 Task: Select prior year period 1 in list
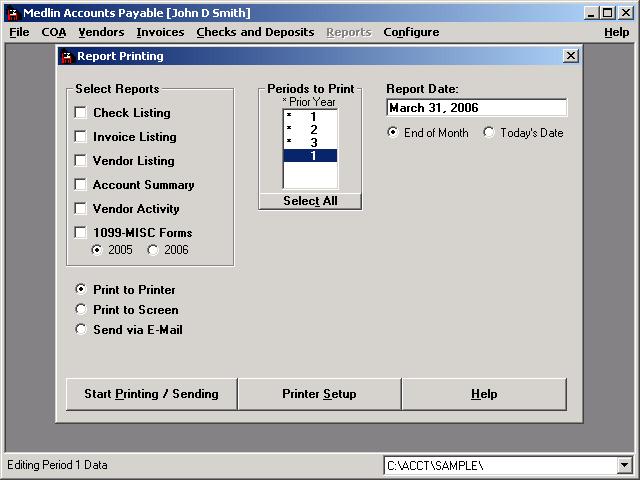(310, 117)
